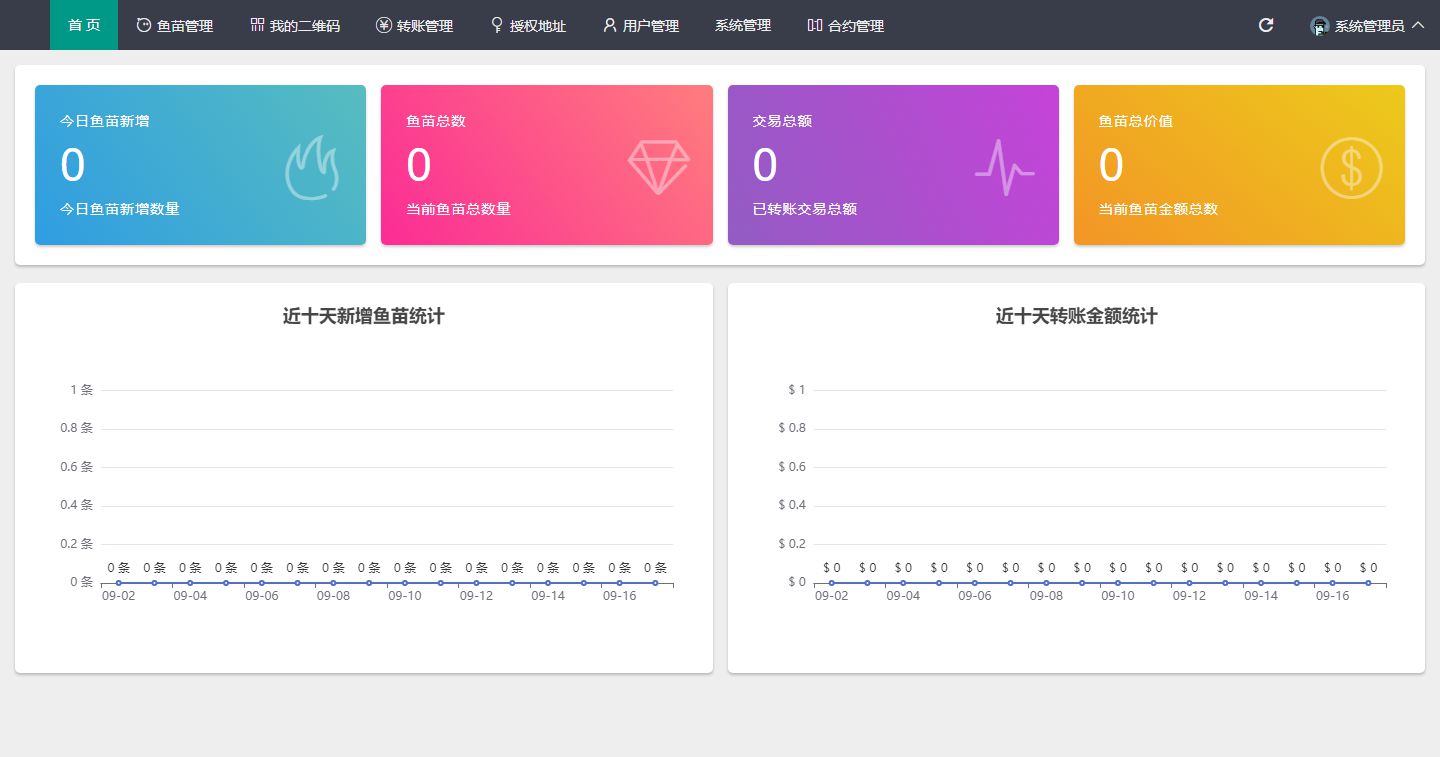Click the 今日鱼苗新增 statistics card
The height and width of the screenshot is (757, 1440).
click(200, 164)
